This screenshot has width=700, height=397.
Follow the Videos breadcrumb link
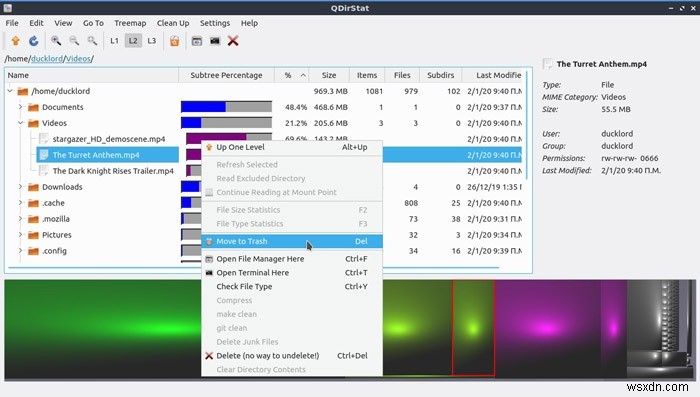point(78,59)
